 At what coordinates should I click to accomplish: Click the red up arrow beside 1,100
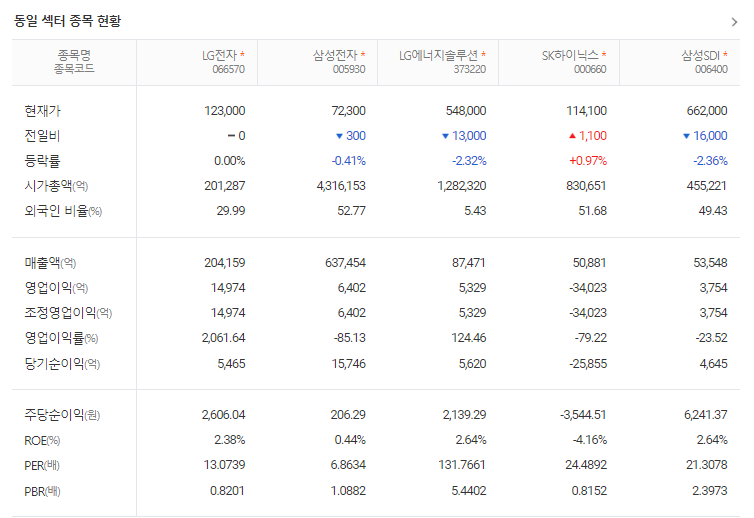(572, 136)
